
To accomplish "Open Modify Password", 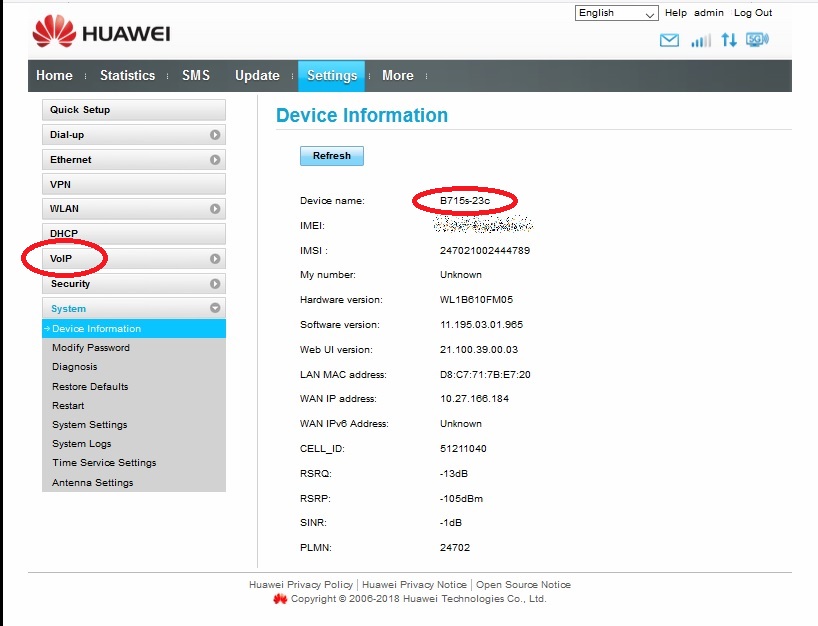I will coord(91,347).
